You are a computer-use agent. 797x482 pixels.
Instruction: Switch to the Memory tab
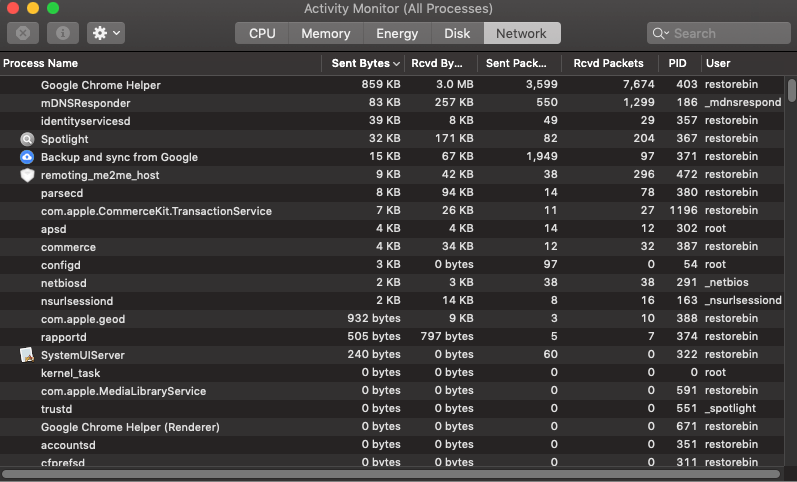click(x=326, y=34)
